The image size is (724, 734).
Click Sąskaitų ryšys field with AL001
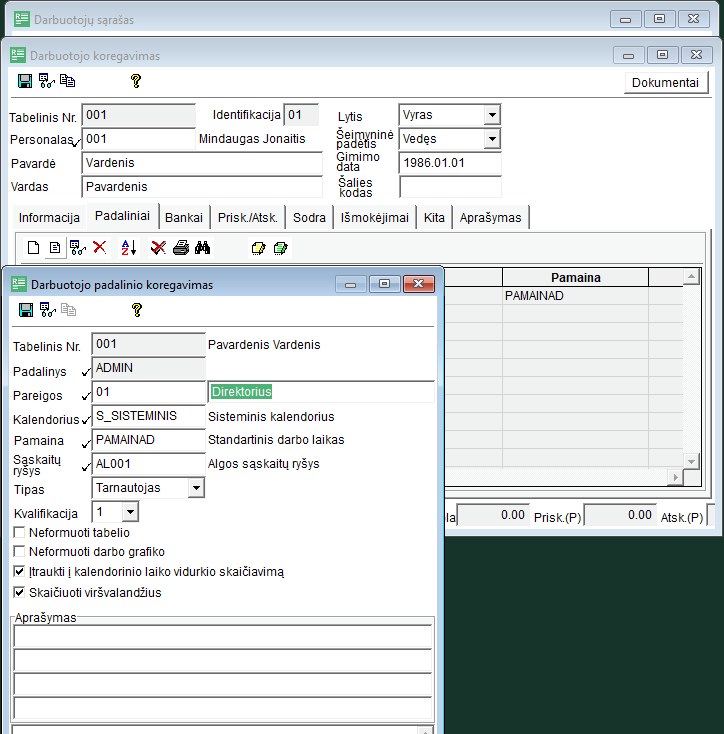[x=148, y=464]
